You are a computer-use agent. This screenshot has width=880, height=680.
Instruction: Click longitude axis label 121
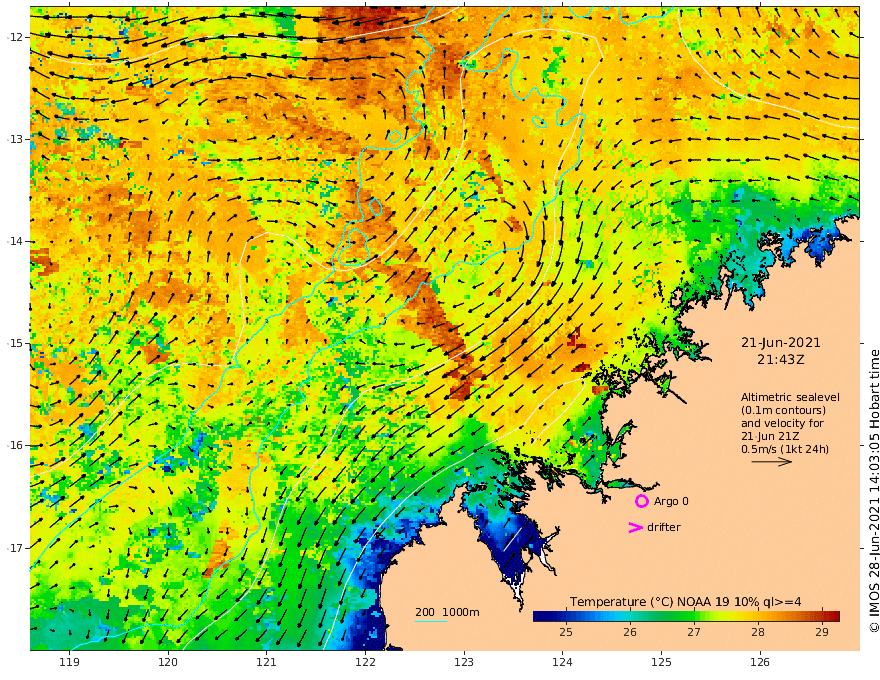(267, 662)
